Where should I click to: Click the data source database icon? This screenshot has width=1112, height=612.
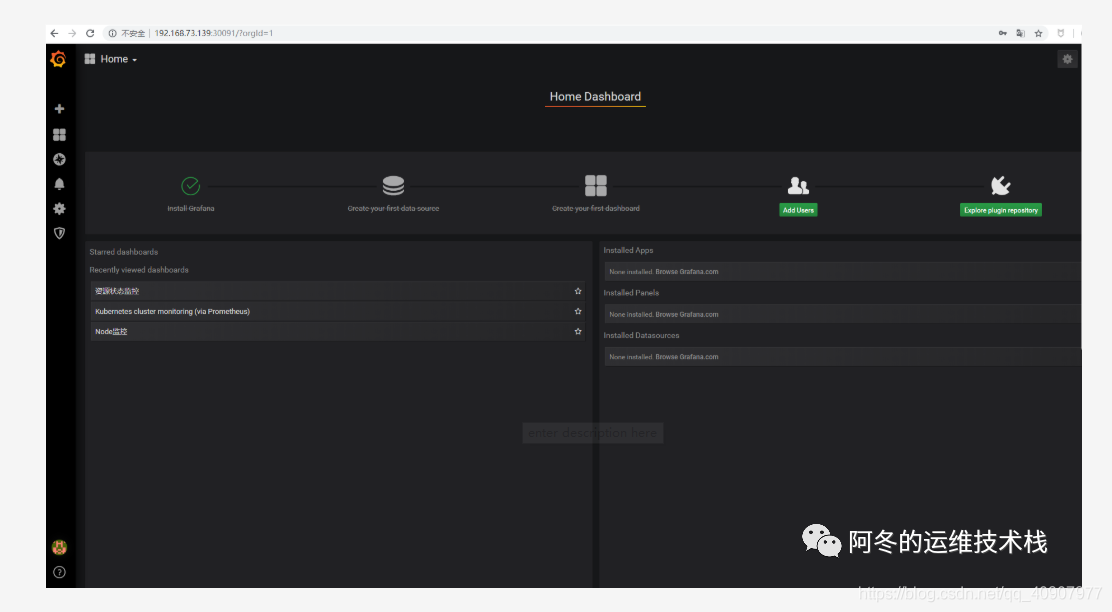click(394, 186)
